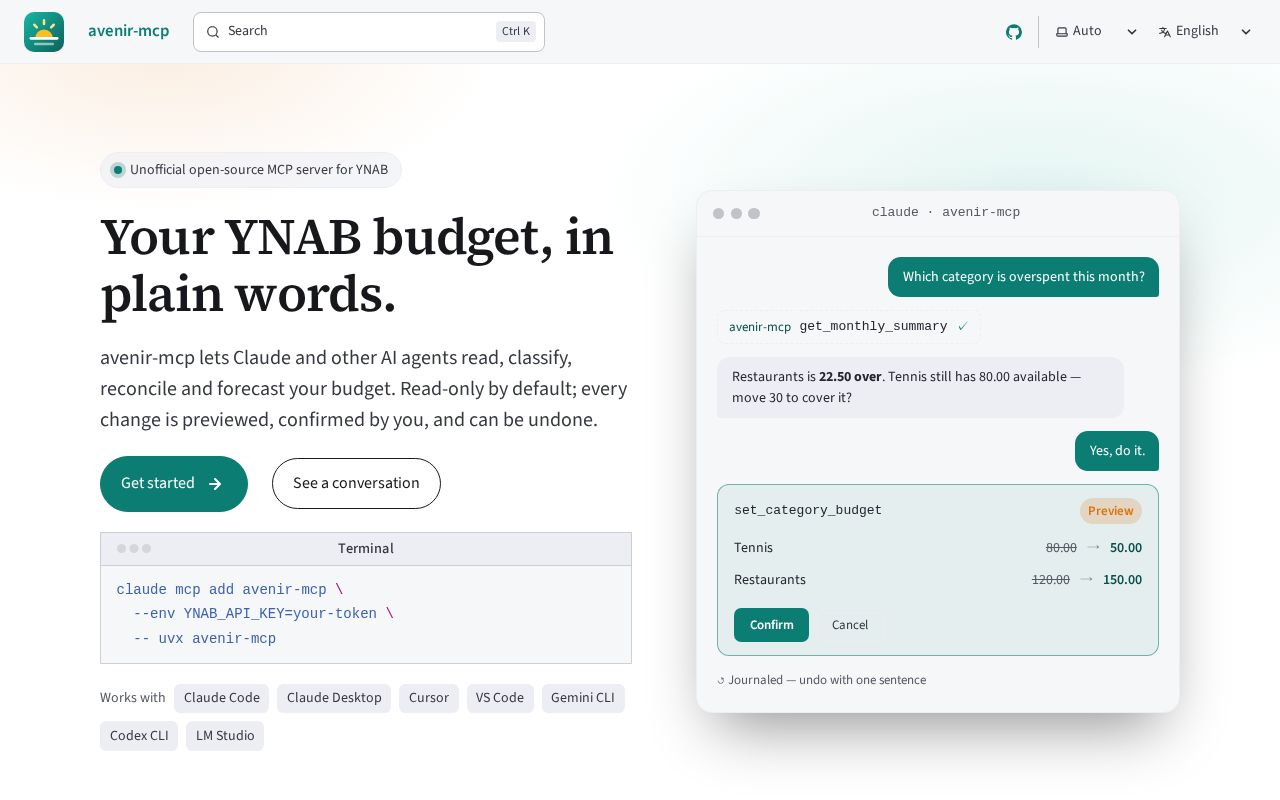Click the avenir-mcp sunrise logo icon

pyautogui.click(x=44, y=32)
